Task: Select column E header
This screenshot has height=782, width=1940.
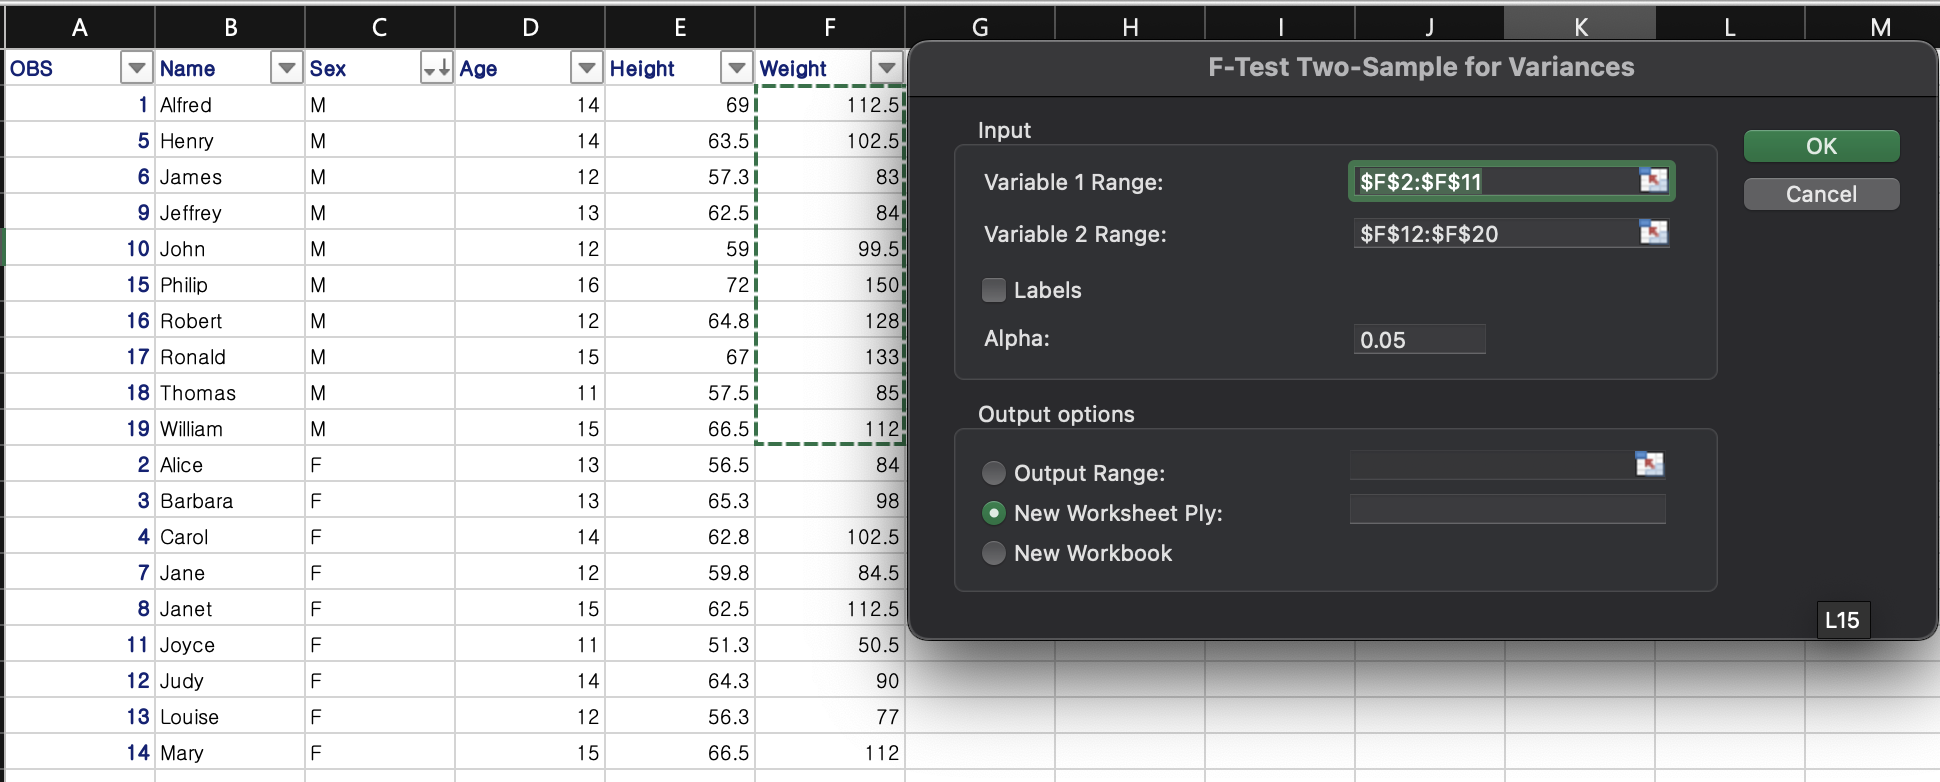Action: [x=680, y=27]
